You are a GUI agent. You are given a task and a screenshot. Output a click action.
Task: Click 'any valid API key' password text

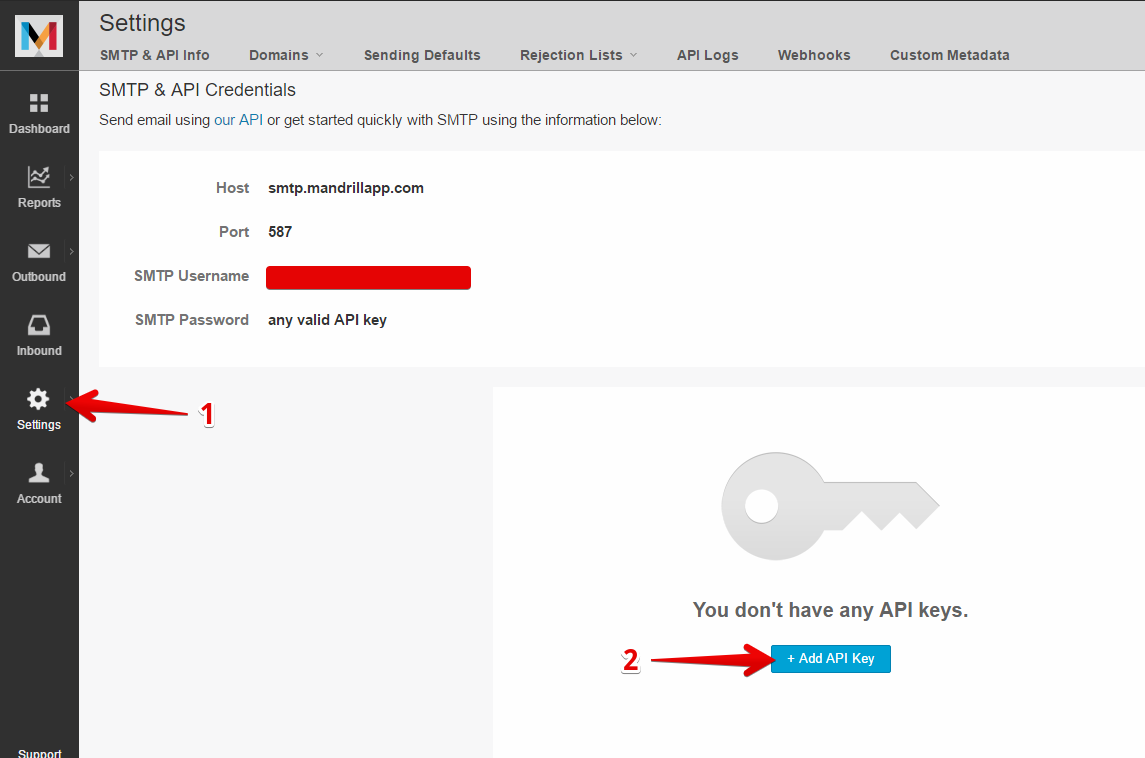(x=327, y=320)
